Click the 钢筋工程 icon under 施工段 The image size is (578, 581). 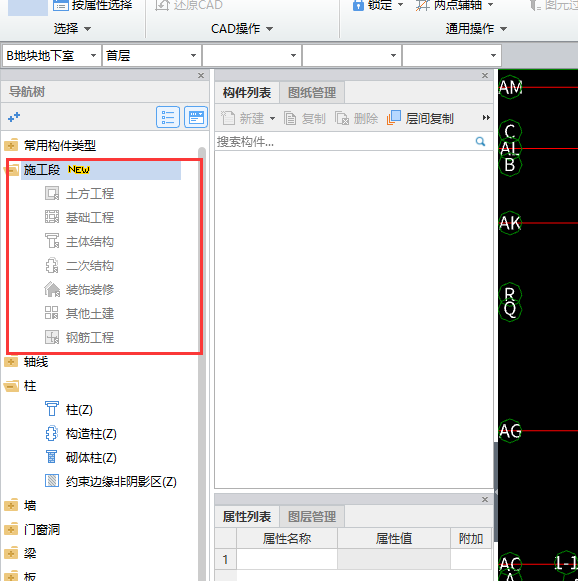click(x=52, y=337)
